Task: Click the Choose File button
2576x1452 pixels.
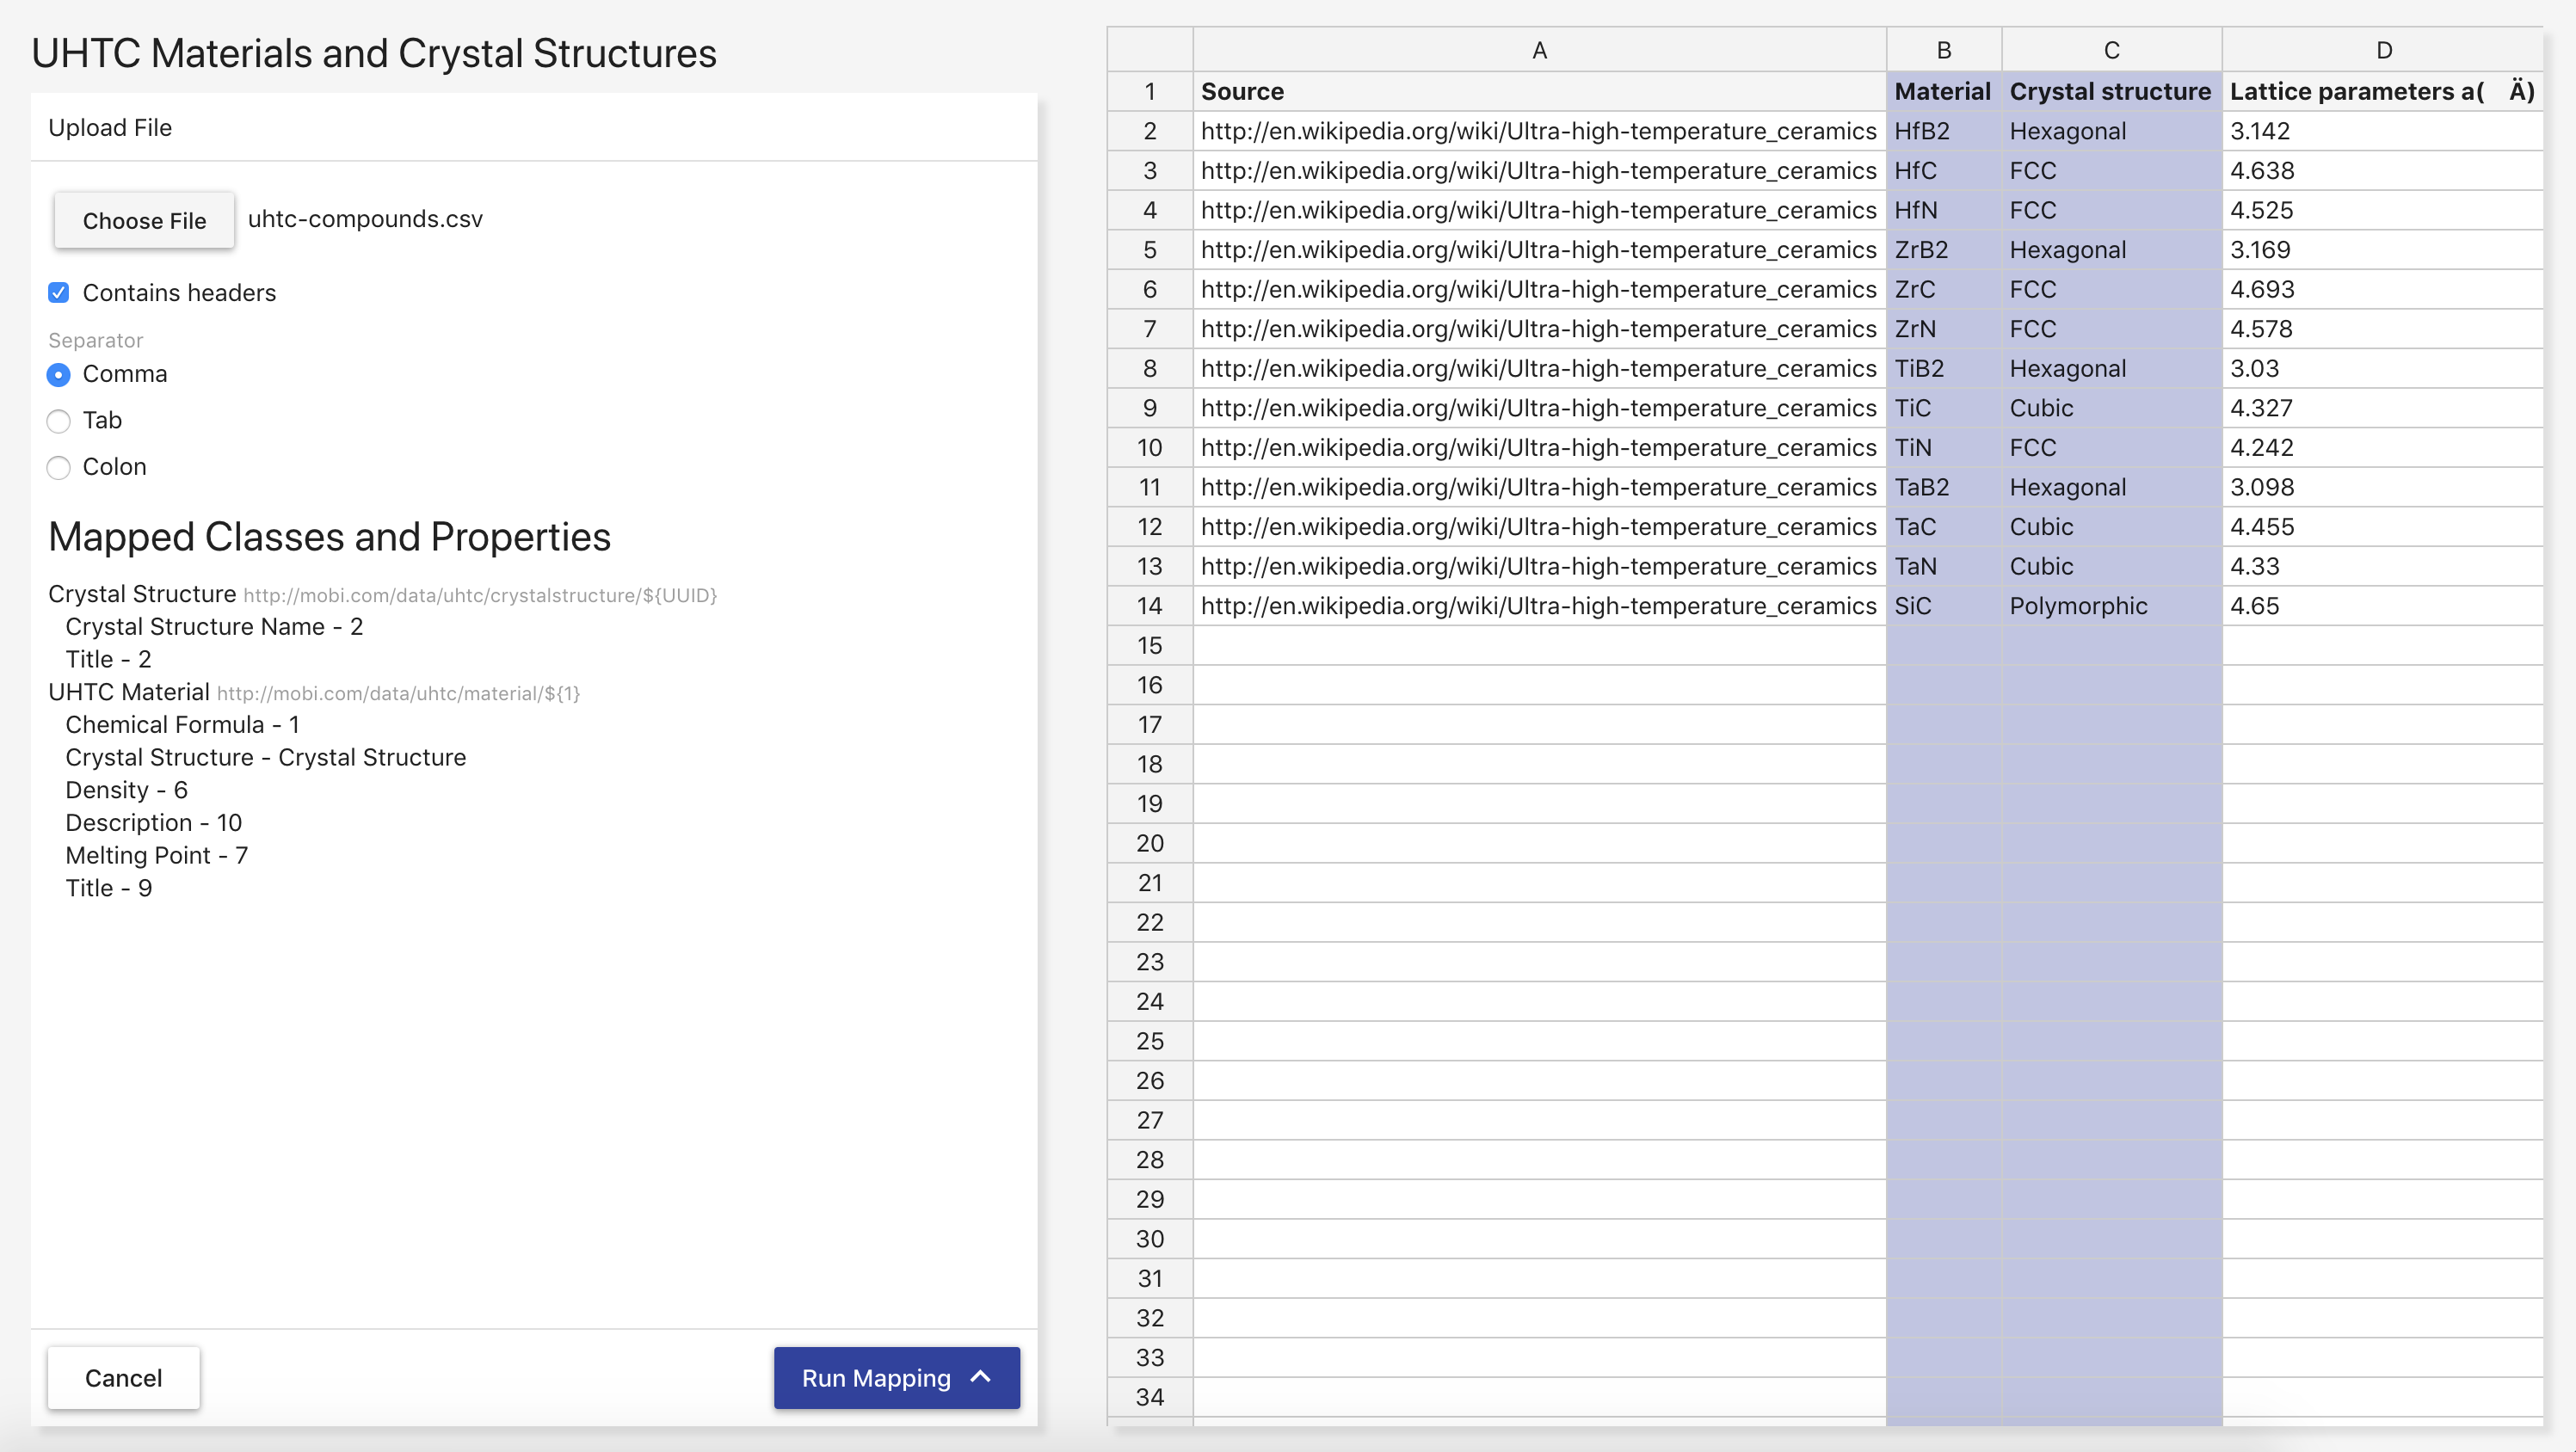Action: tap(144, 220)
